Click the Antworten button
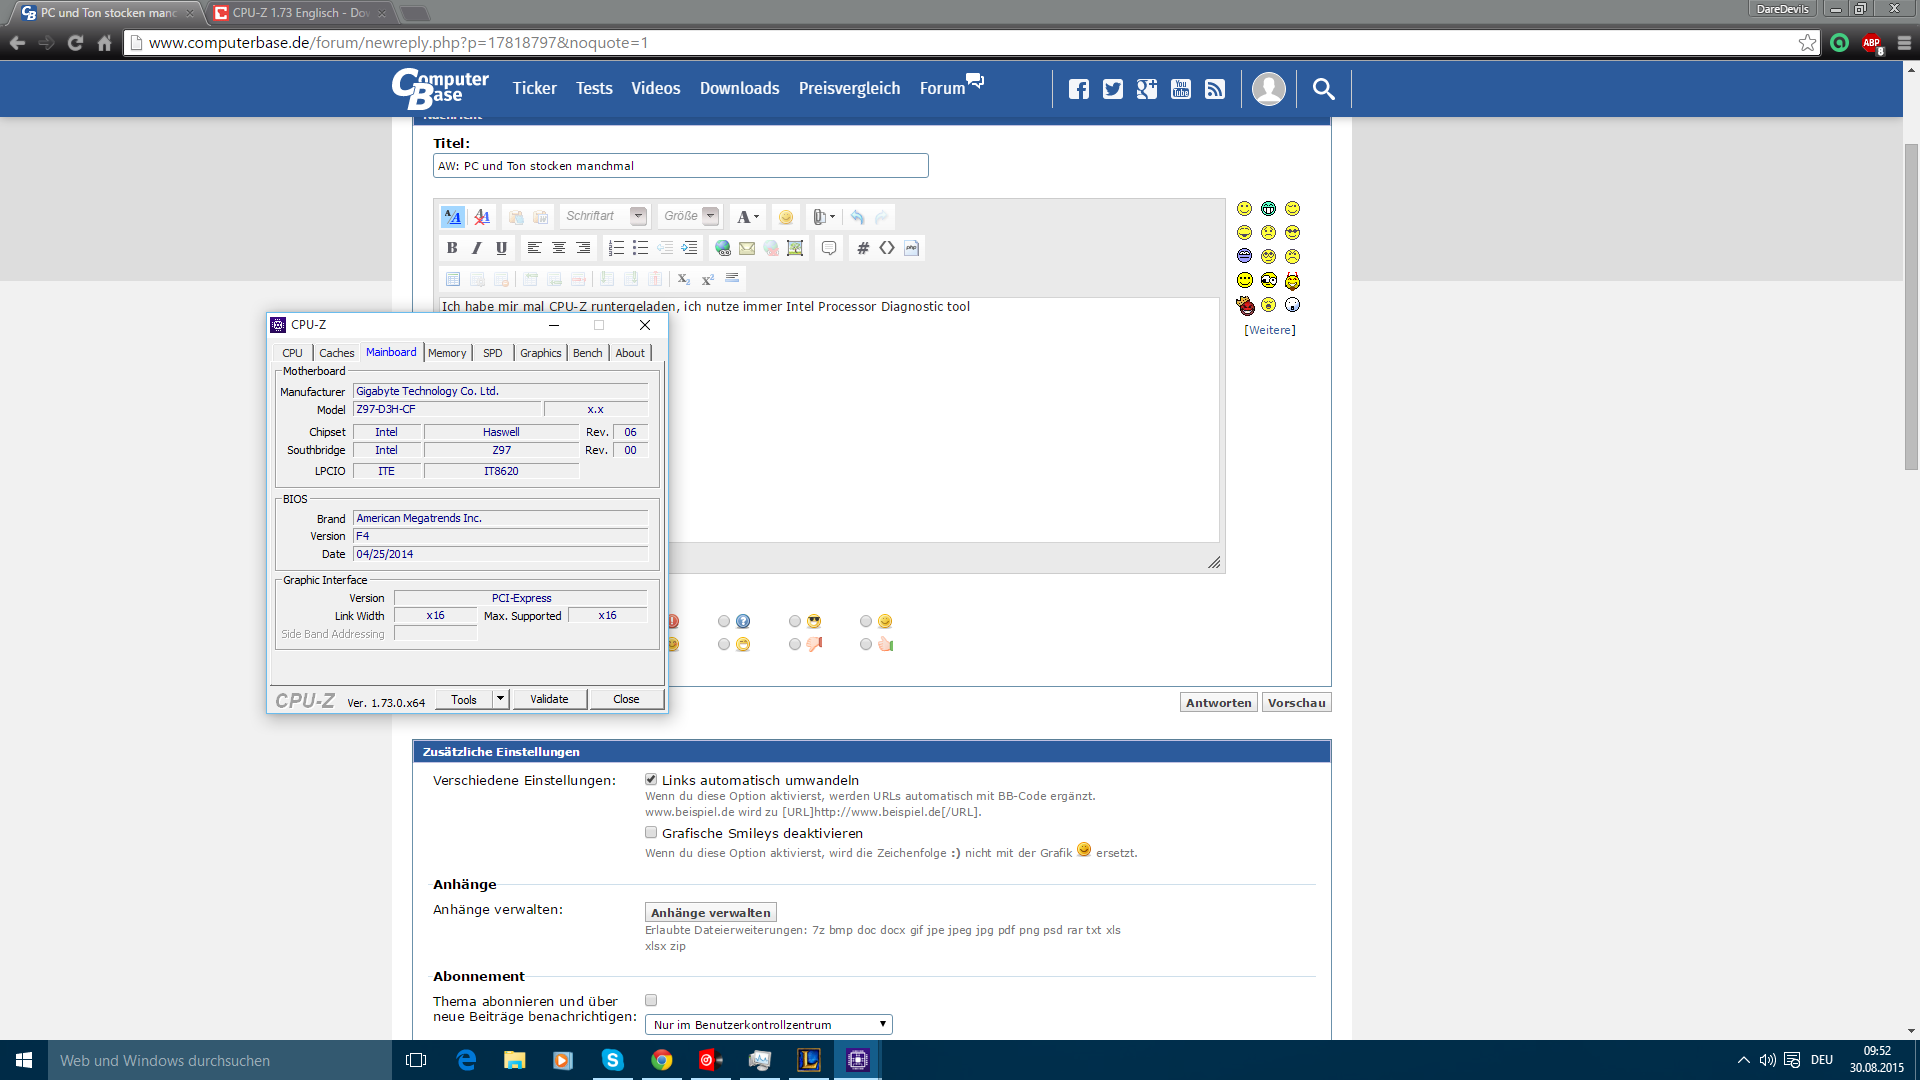The image size is (1920, 1080). (x=1218, y=703)
